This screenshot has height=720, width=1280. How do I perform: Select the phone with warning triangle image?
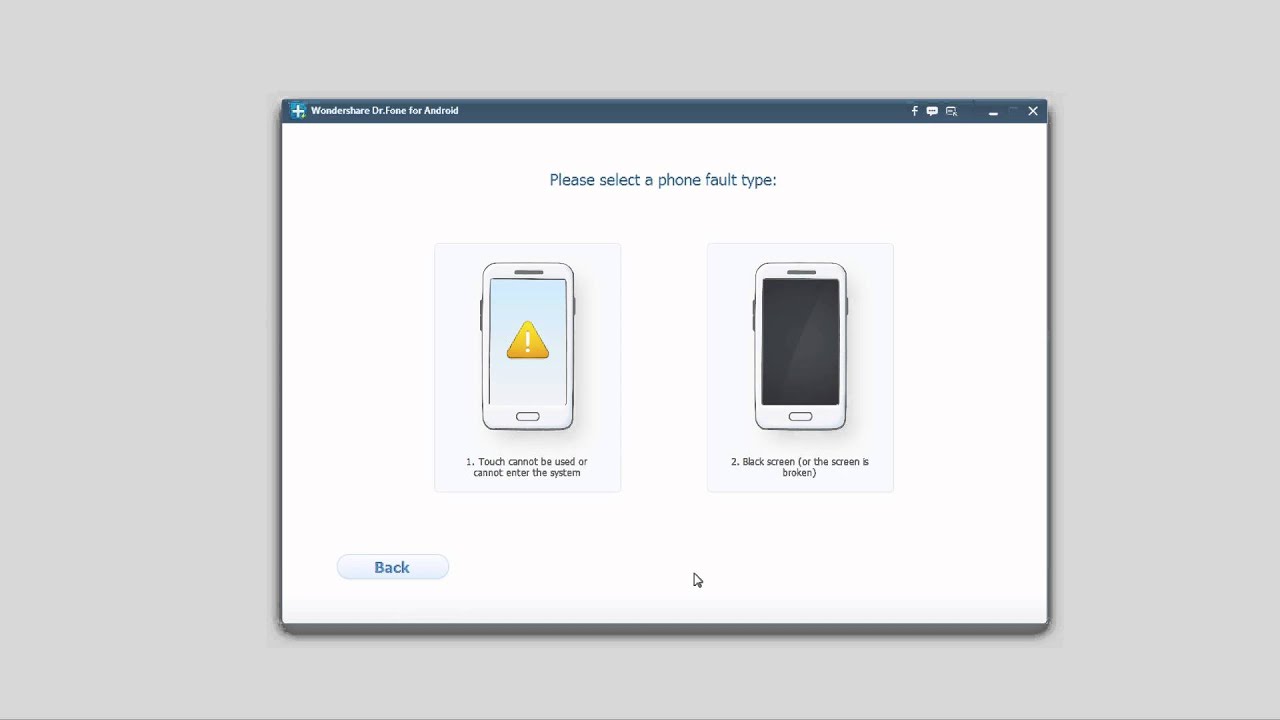click(x=528, y=347)
